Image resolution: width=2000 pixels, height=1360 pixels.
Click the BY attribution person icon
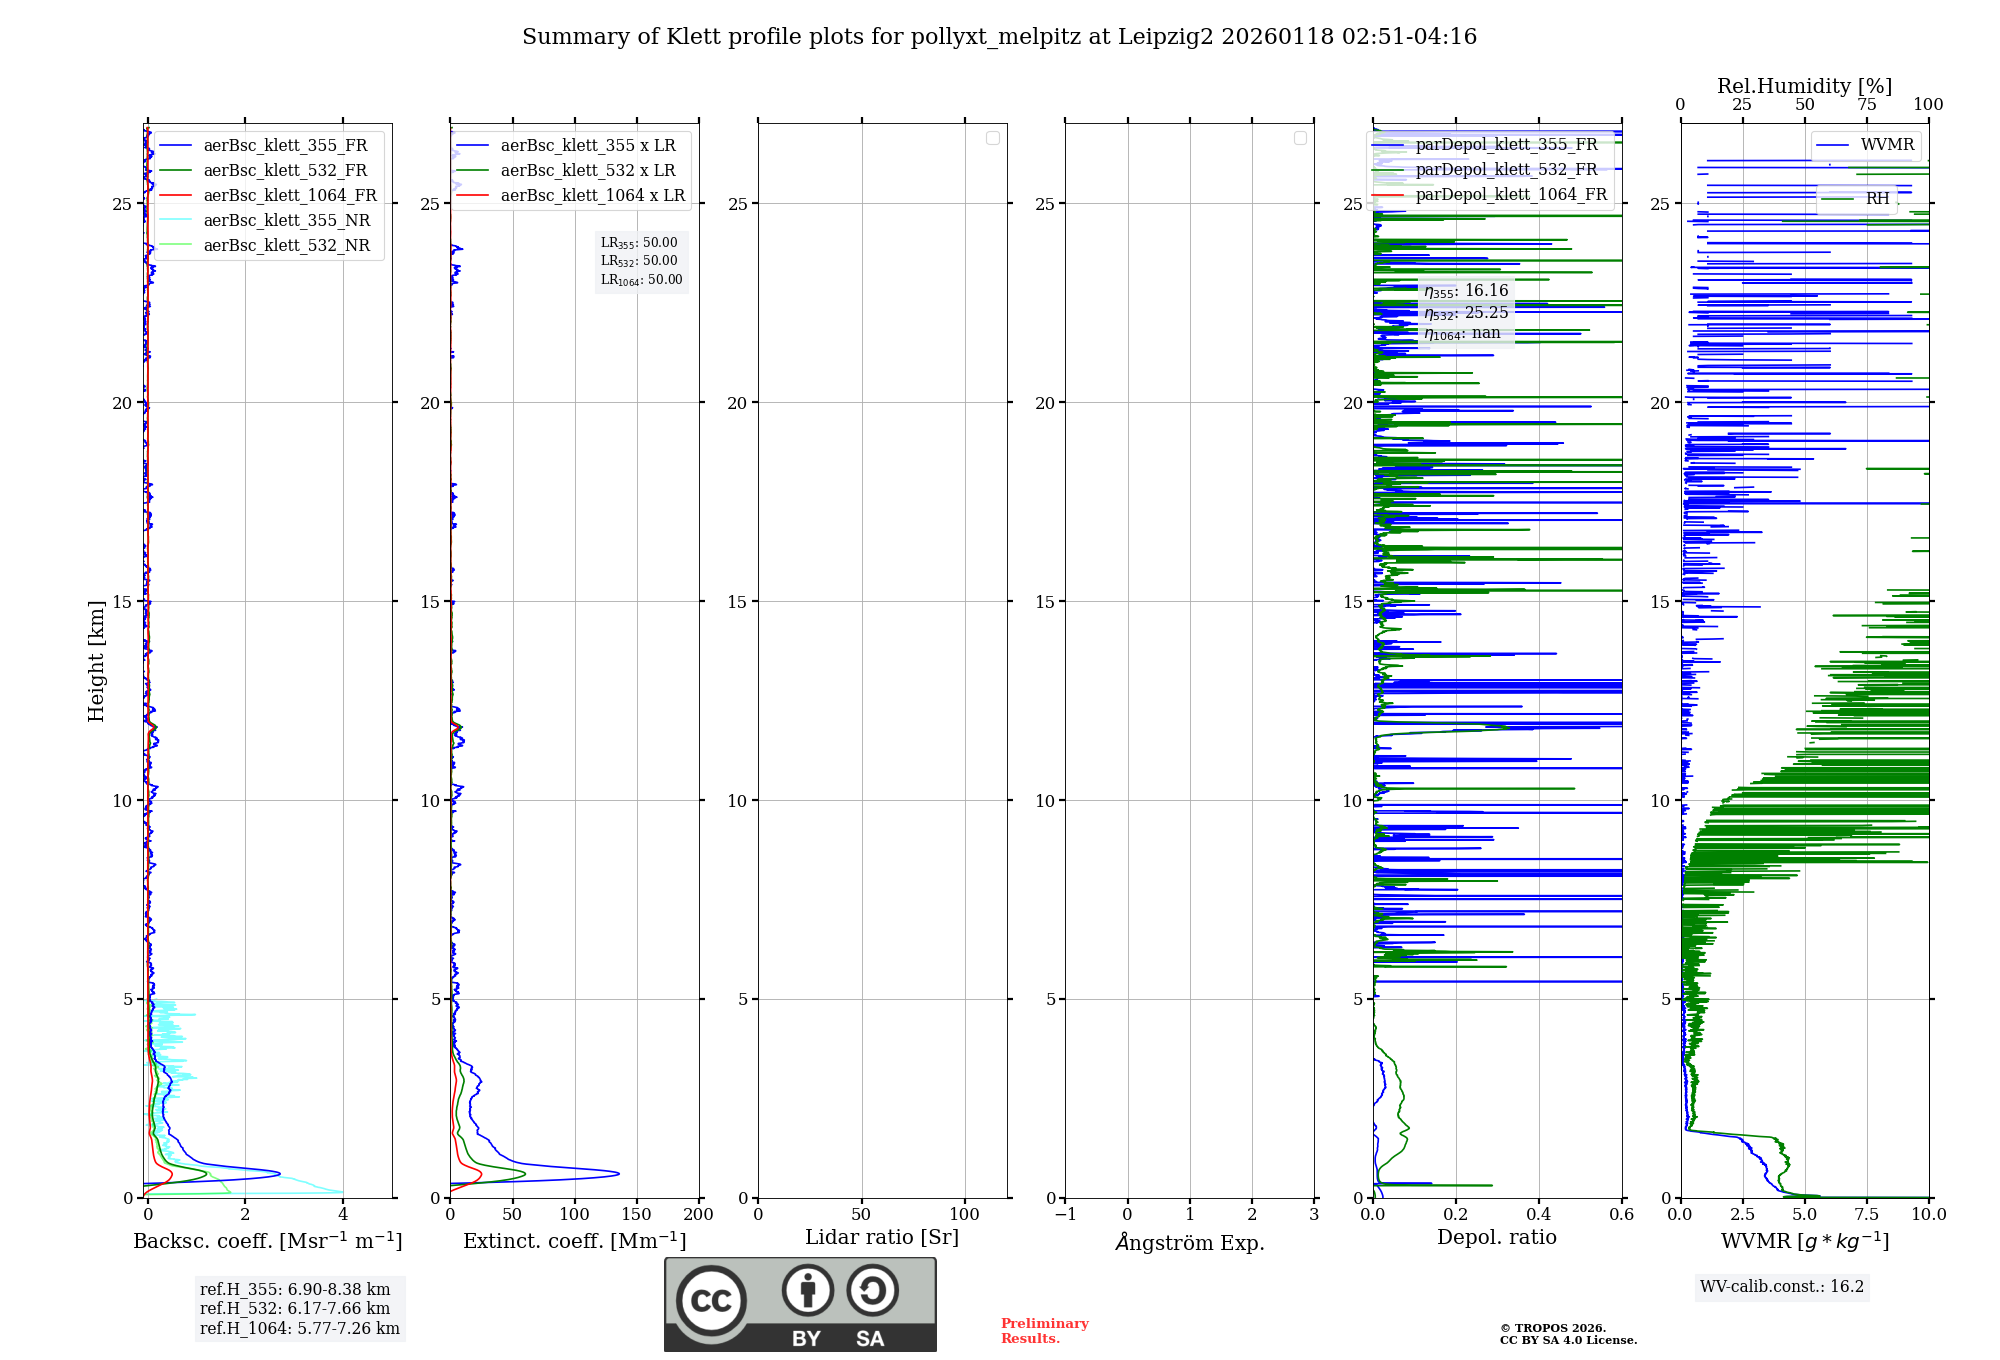point(807,1290)
